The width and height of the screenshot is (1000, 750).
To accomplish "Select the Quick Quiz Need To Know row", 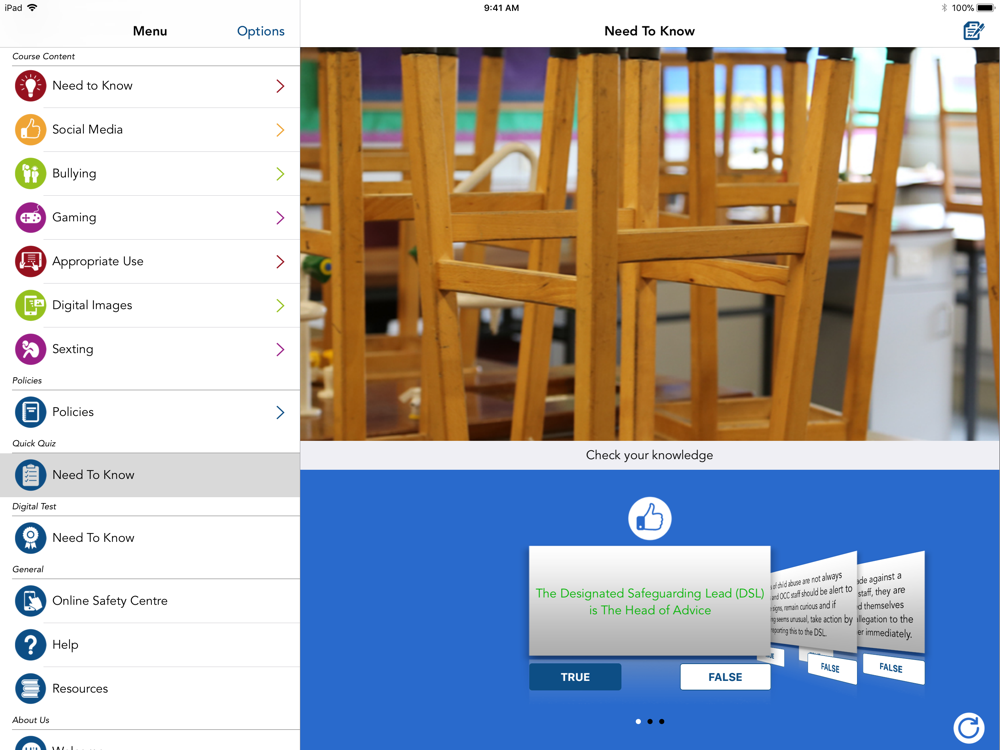I will pos(150,475).
